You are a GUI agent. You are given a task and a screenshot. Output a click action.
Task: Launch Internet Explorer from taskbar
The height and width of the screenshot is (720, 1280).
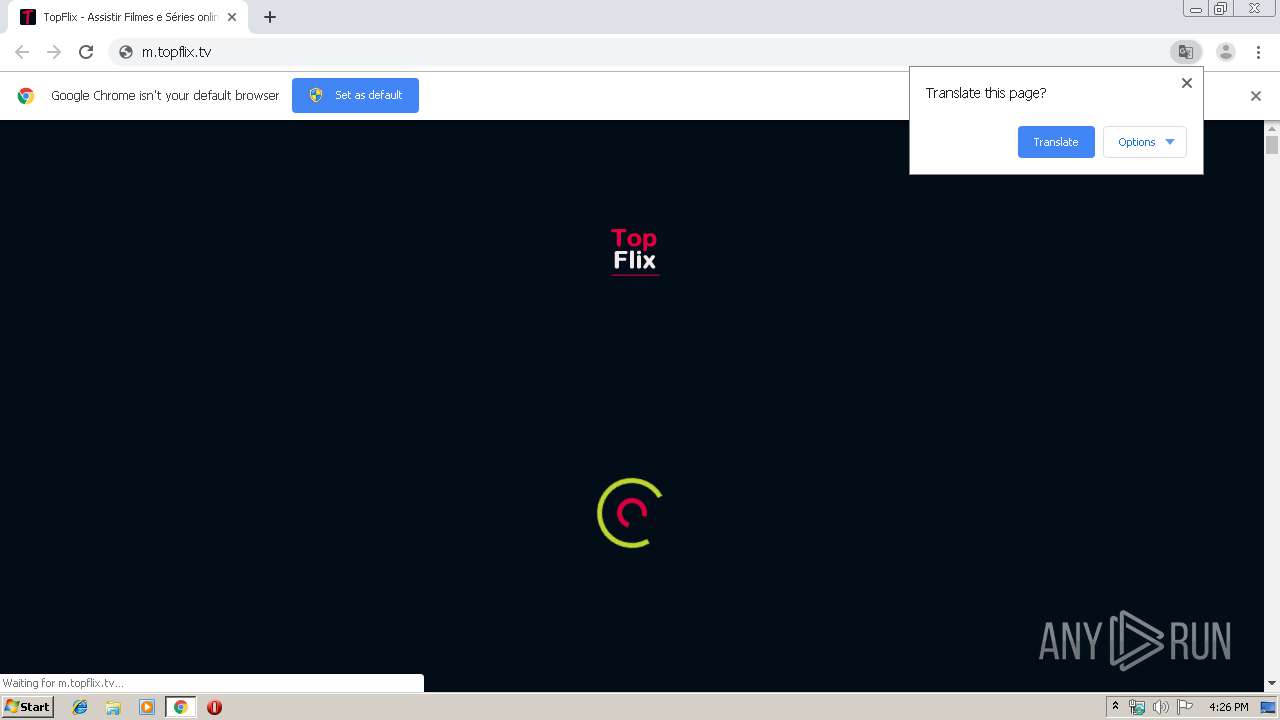(x=80, y=707)
